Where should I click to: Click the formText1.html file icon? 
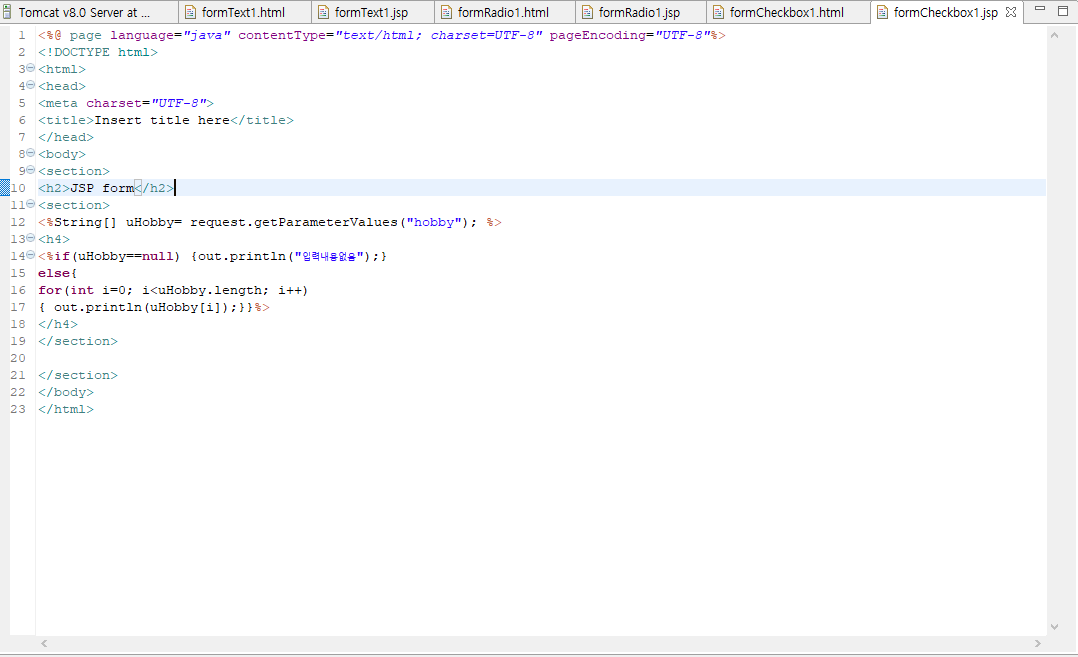pos(191,12)
